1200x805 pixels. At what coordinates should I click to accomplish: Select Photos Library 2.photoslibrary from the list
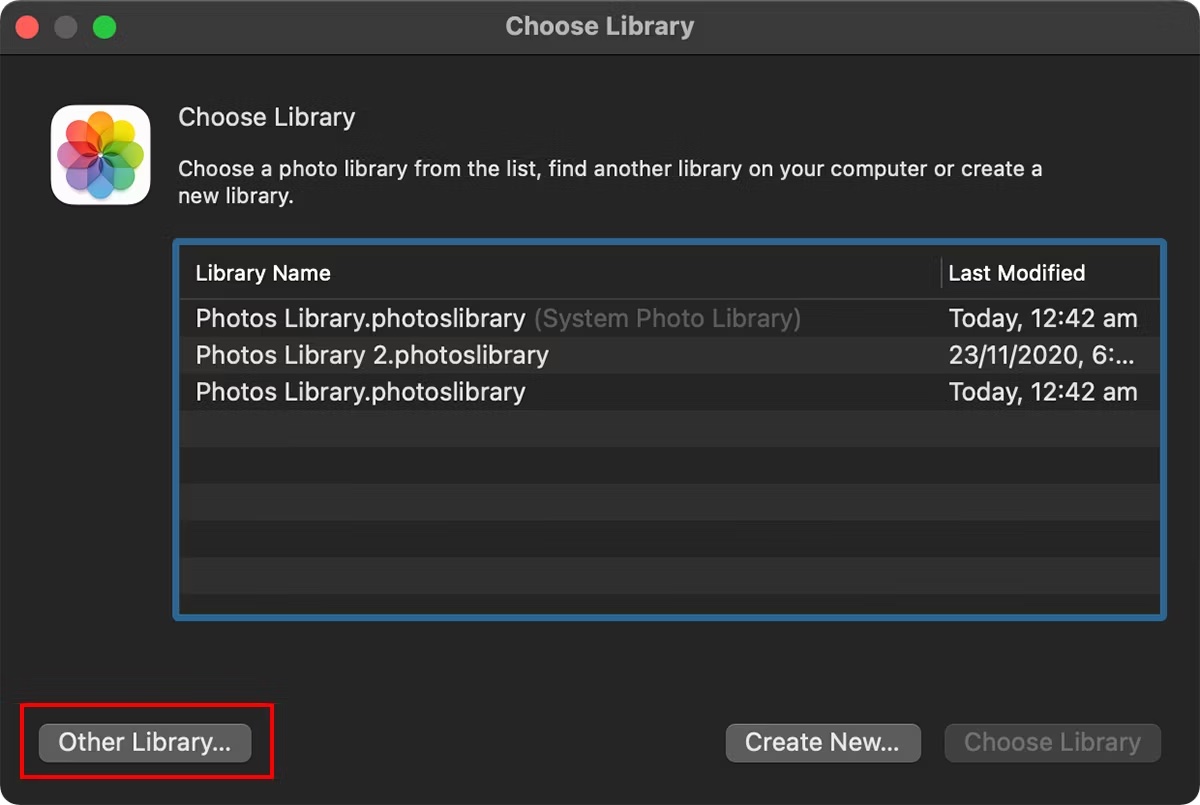[370, 355]
